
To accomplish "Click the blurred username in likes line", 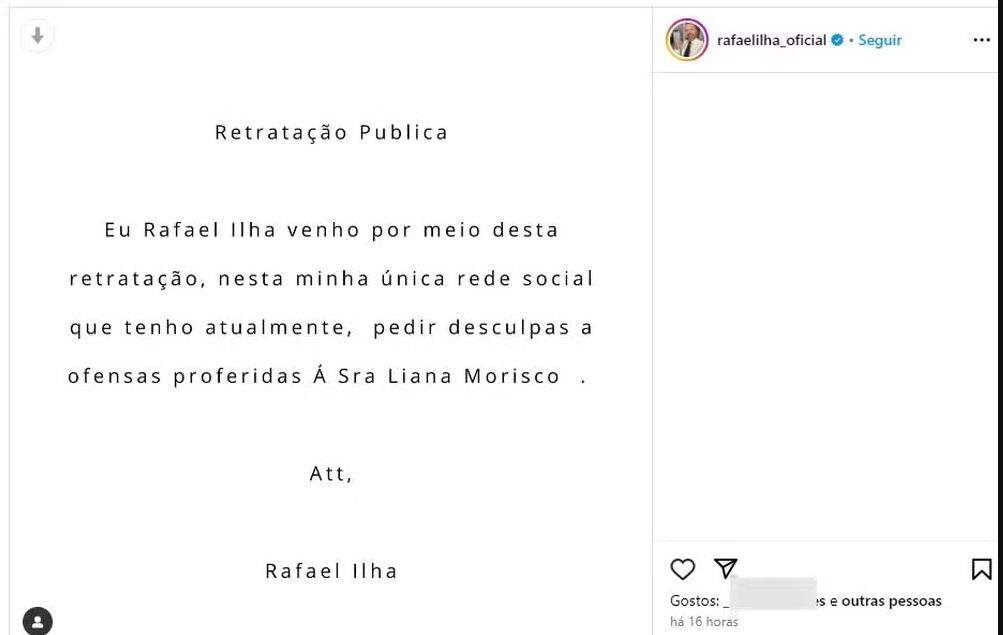I will (771, 596).
